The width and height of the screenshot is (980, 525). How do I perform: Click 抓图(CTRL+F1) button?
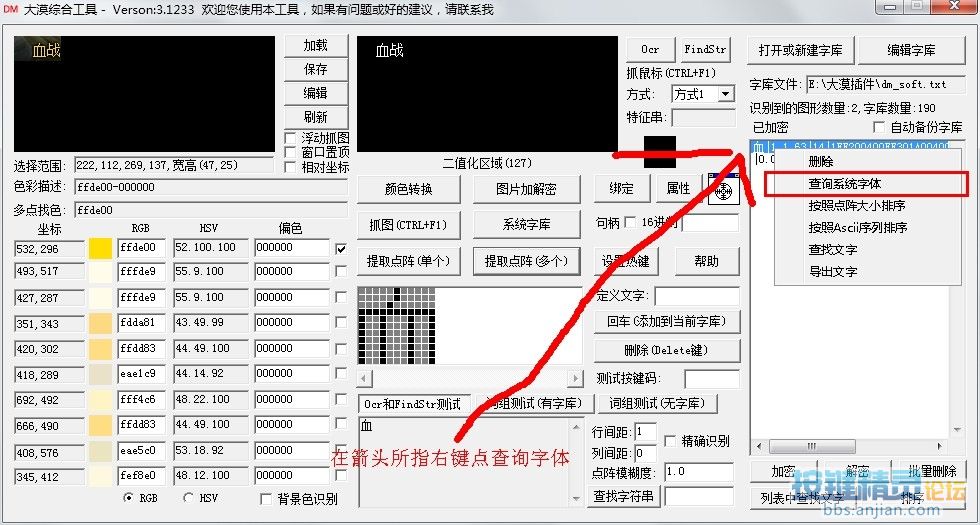[x=409, y=225]
